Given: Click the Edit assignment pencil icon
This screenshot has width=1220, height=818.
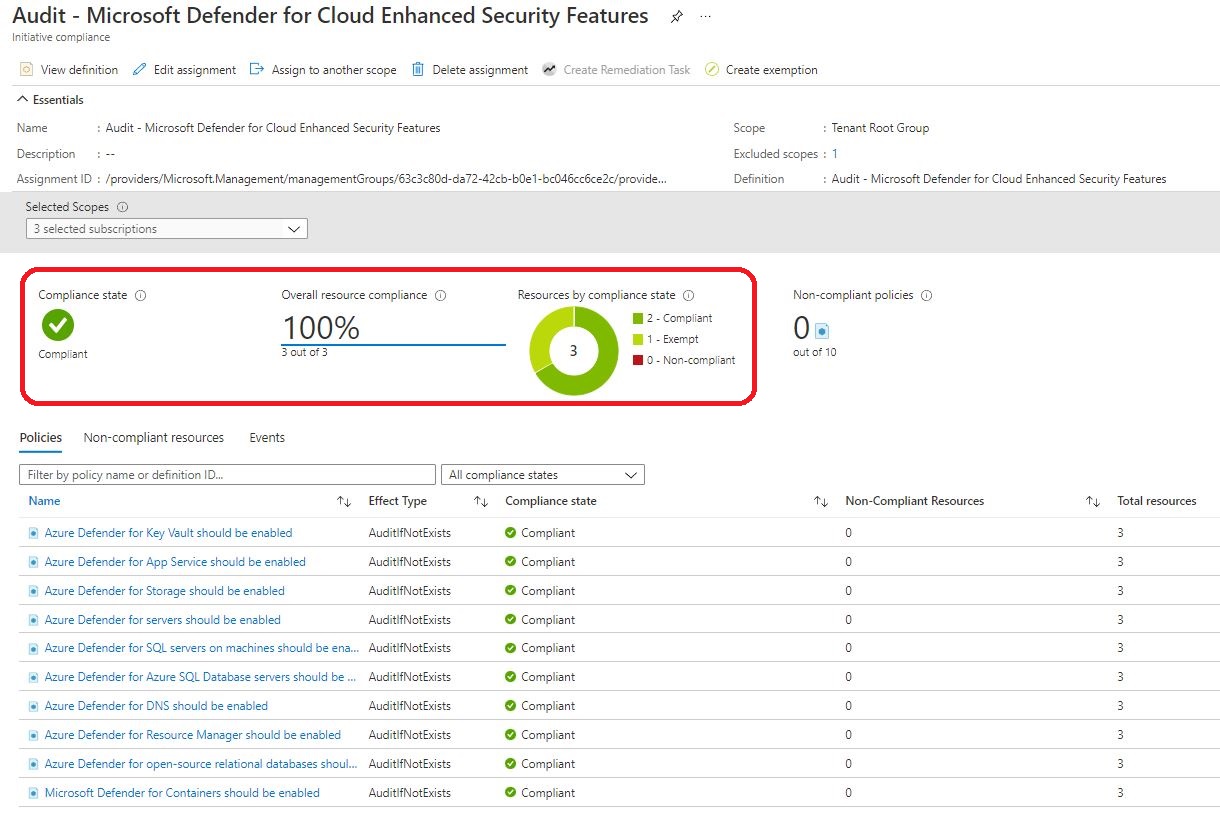Looking at the screenshot, I should pyautogui.click(x=139, y=70).
